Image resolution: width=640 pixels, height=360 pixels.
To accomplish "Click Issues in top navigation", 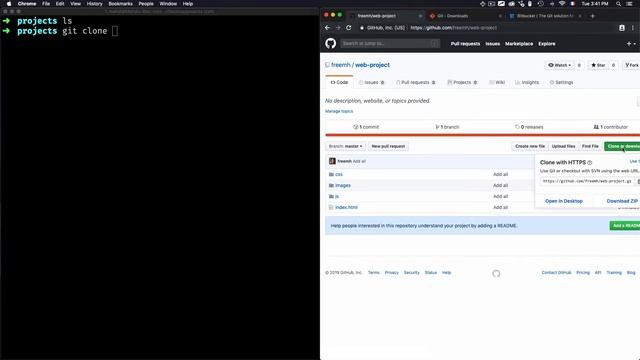I will [x=492, y=44].
